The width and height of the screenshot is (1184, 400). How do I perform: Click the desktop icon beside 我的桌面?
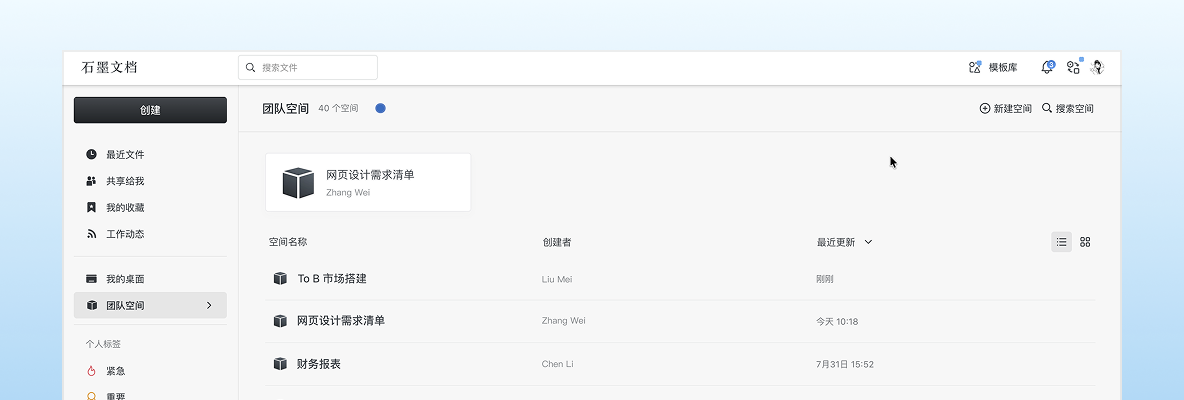coord(91,279)
